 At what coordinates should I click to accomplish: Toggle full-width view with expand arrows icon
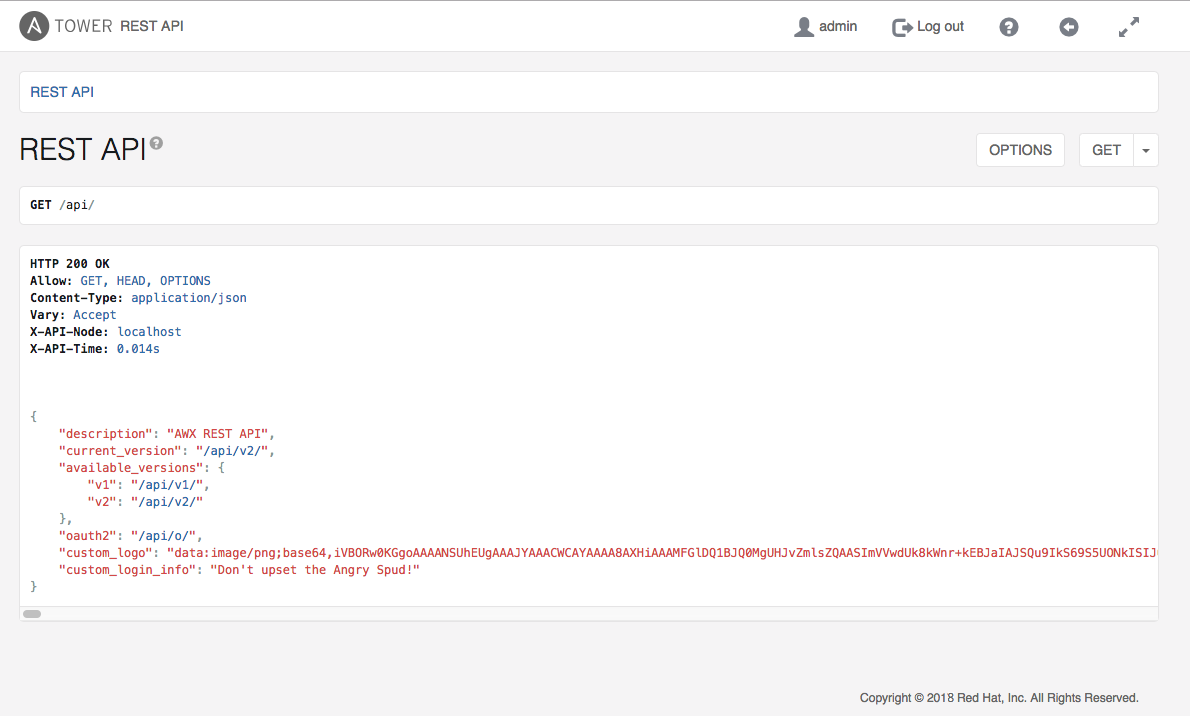pyautogui.click(x=1129, y=27)
